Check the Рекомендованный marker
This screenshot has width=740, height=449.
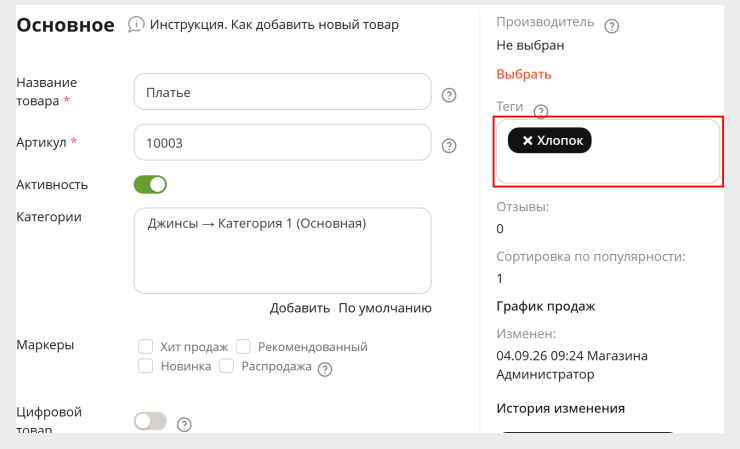(x=243, y=346)
